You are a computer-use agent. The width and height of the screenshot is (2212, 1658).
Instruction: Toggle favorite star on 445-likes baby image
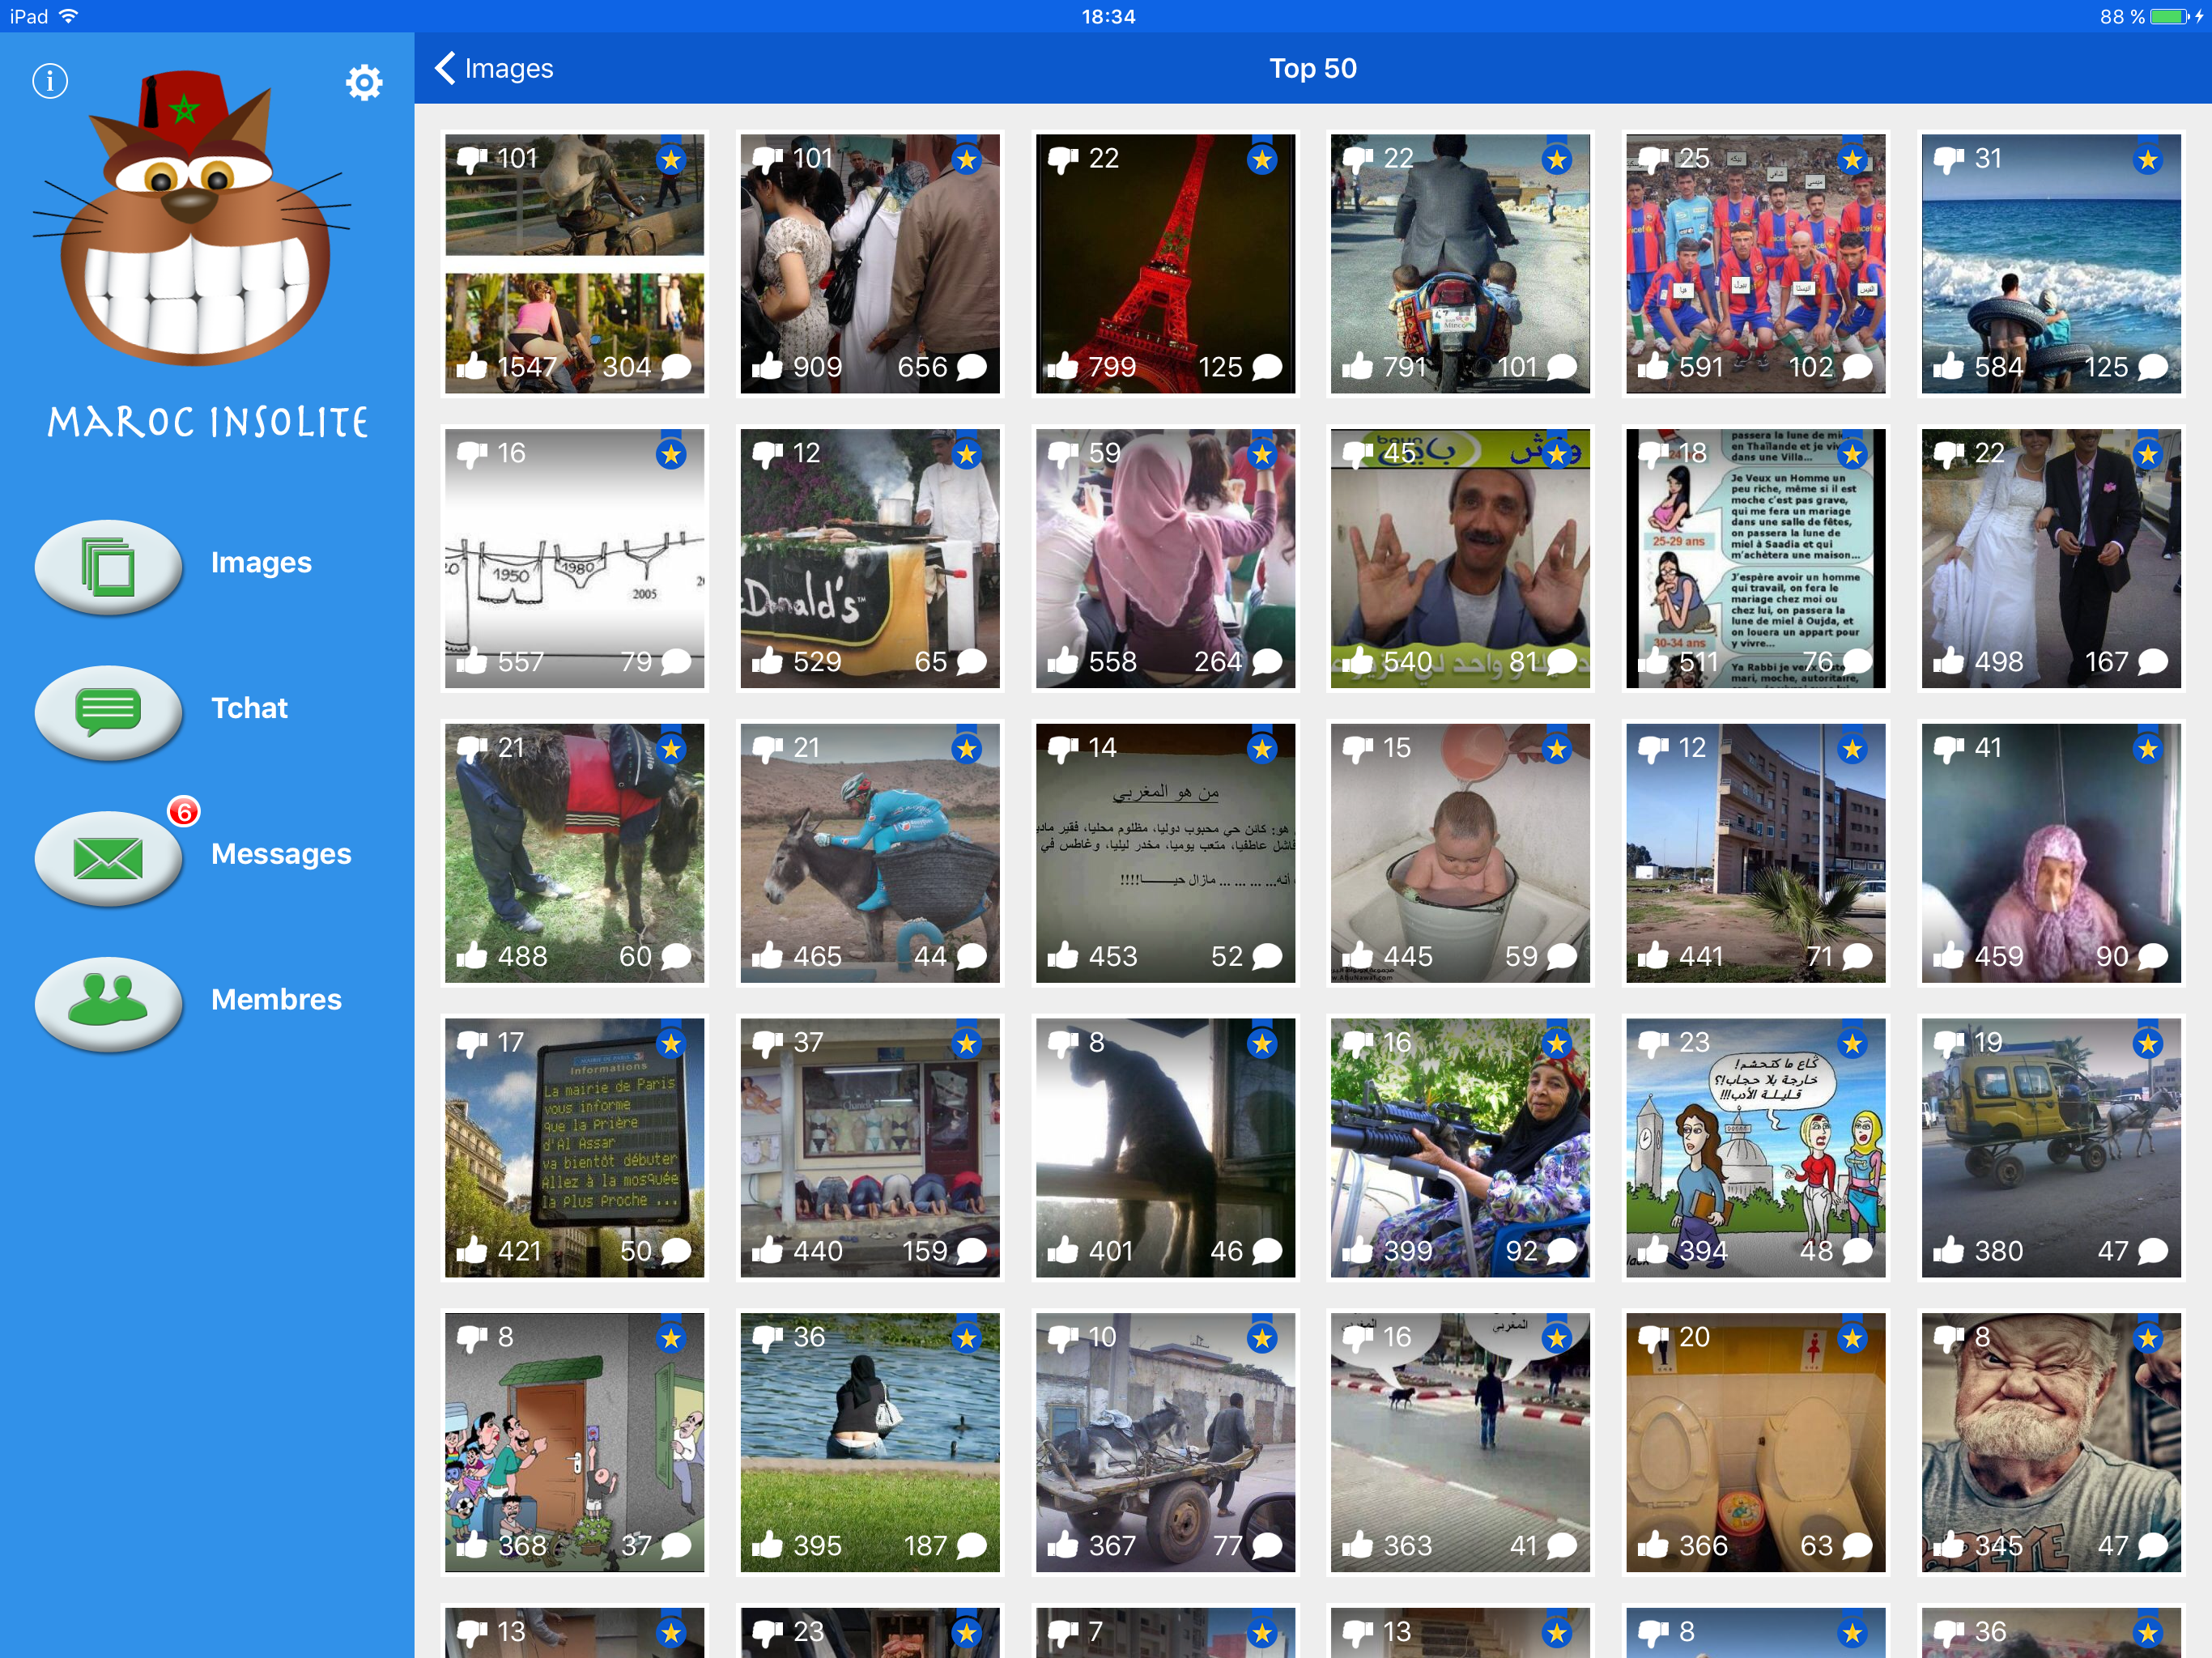click(1557, 749)
